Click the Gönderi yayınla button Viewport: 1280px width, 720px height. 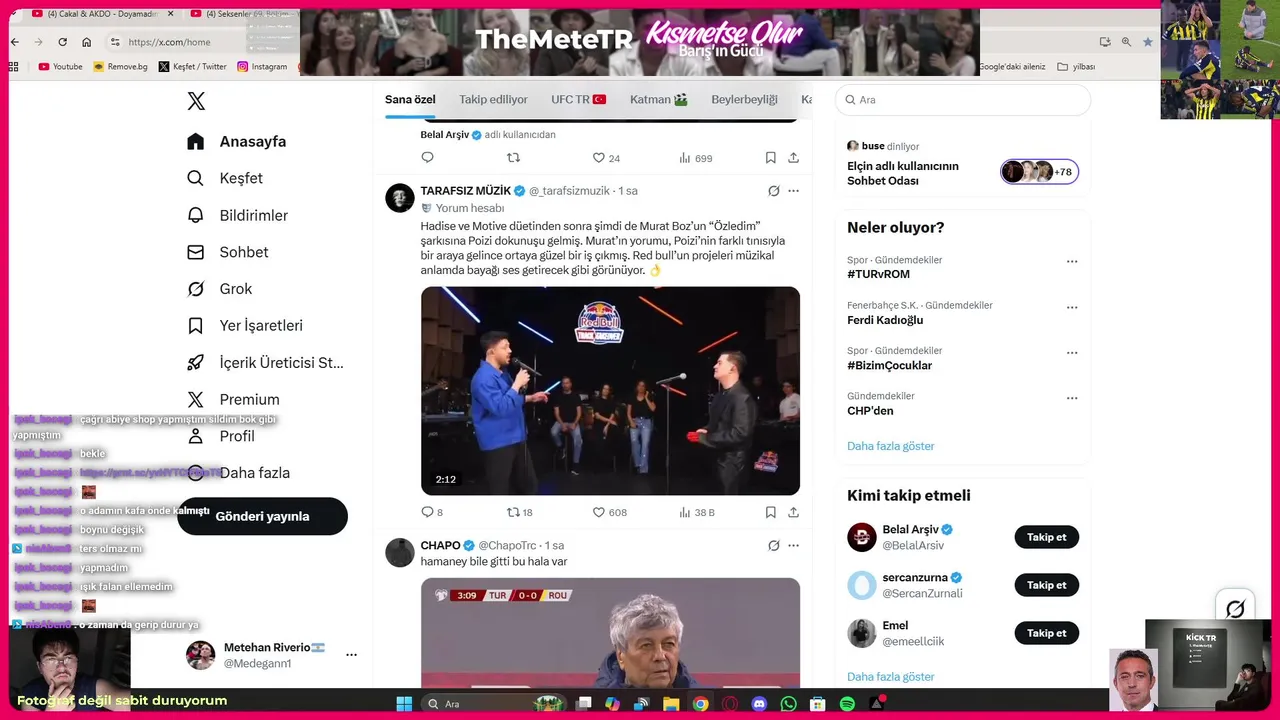(x=262, y=516)
